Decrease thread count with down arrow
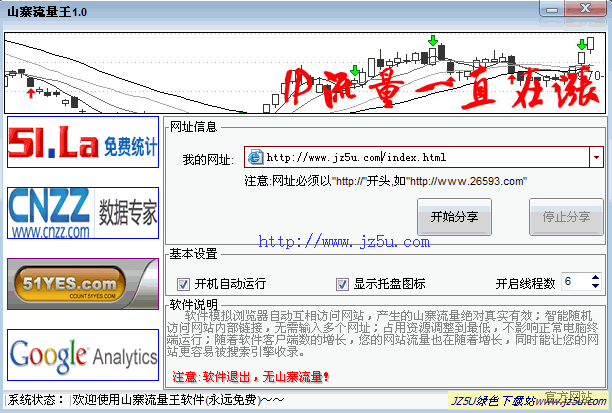612x413 pixels. (x=595, y=286)
